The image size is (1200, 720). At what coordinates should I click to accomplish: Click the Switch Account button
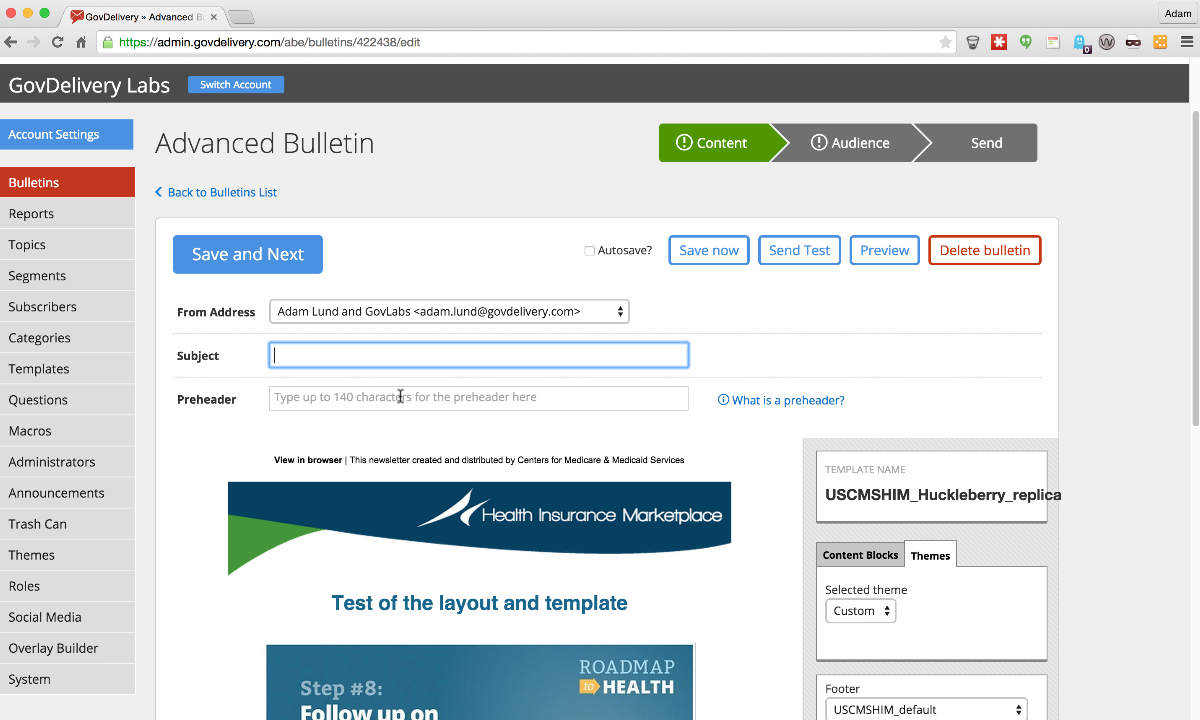click(236, 85)
